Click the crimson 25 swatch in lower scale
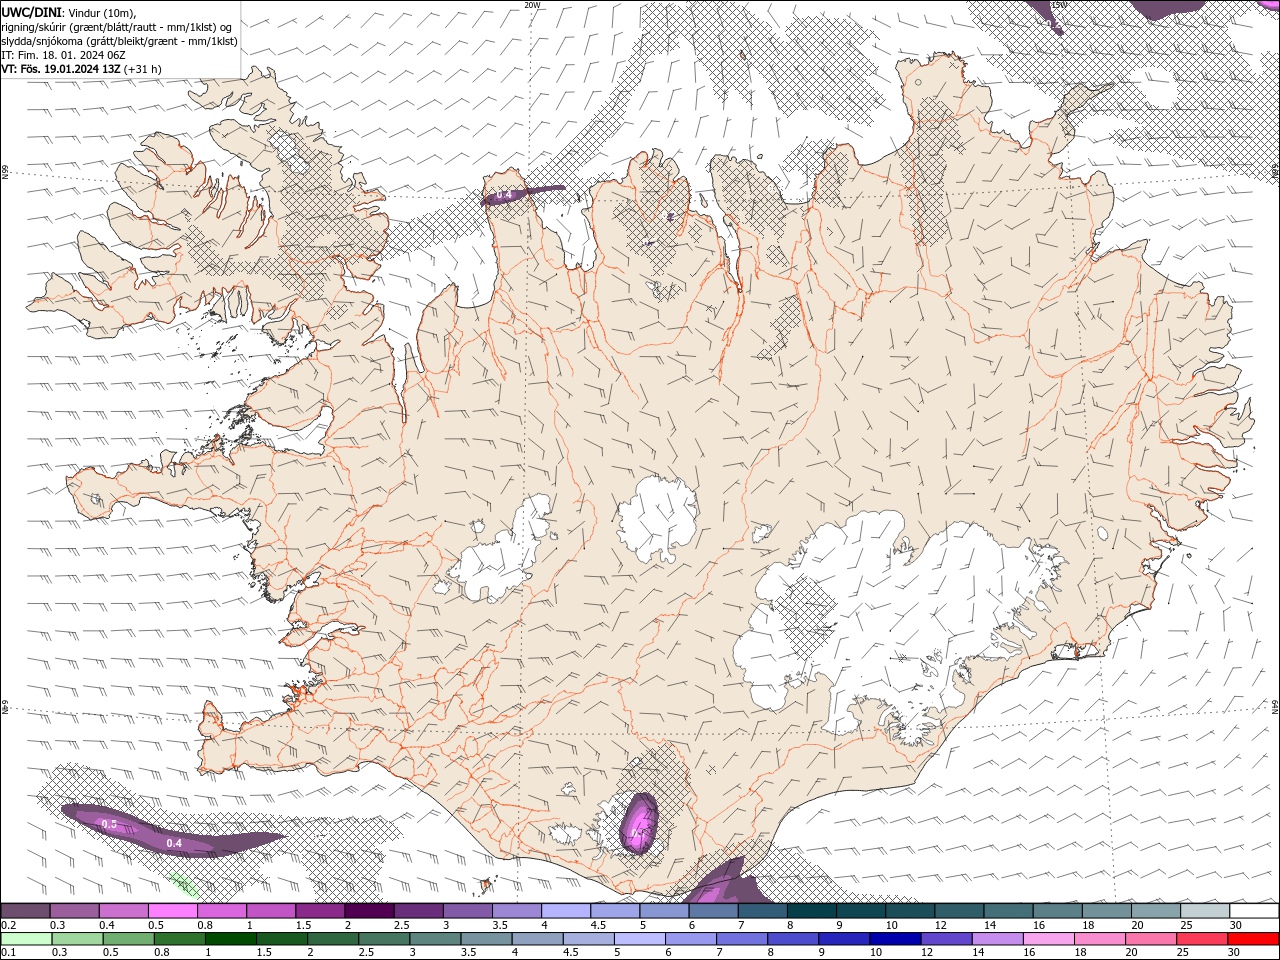Viewport: 1280px width, 960px height. coord(1202,939)
